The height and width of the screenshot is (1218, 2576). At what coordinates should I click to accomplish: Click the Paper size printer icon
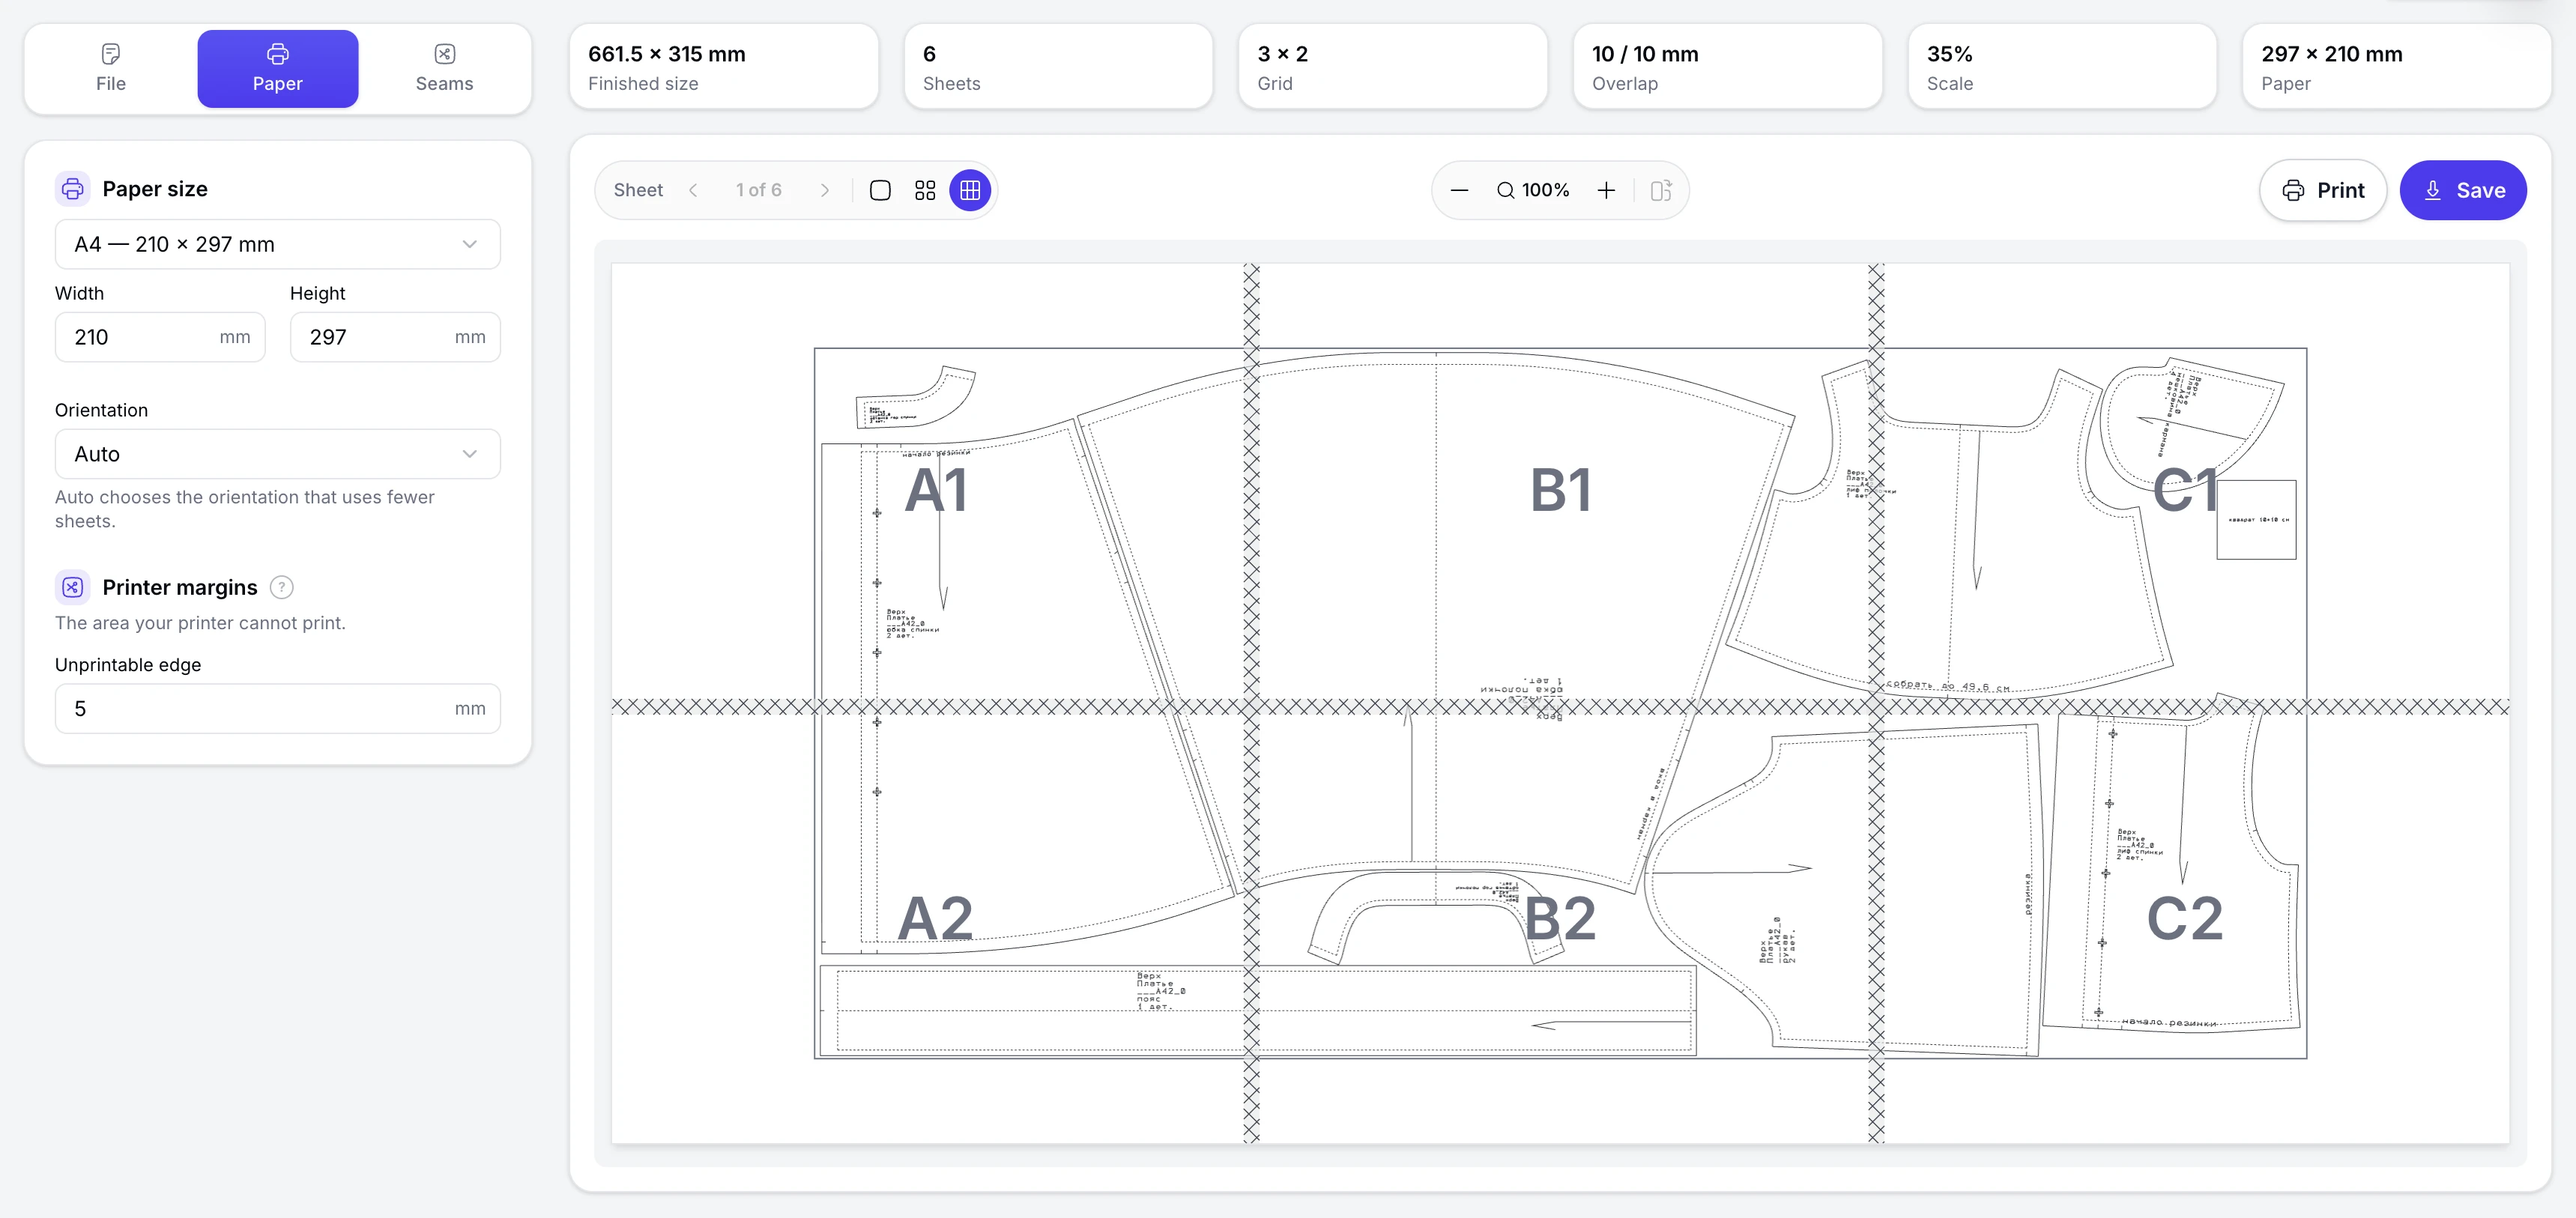pos(72,188)
